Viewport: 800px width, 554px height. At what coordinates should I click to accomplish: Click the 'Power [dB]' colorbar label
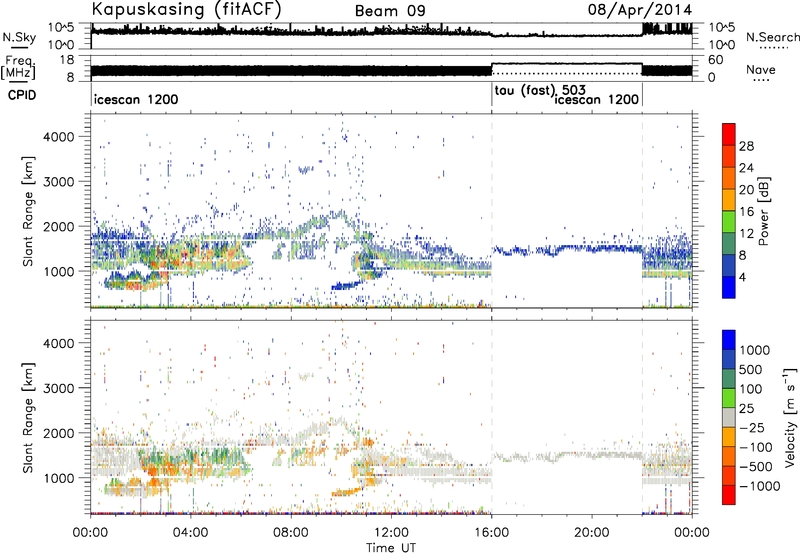[x=763, y=211]
